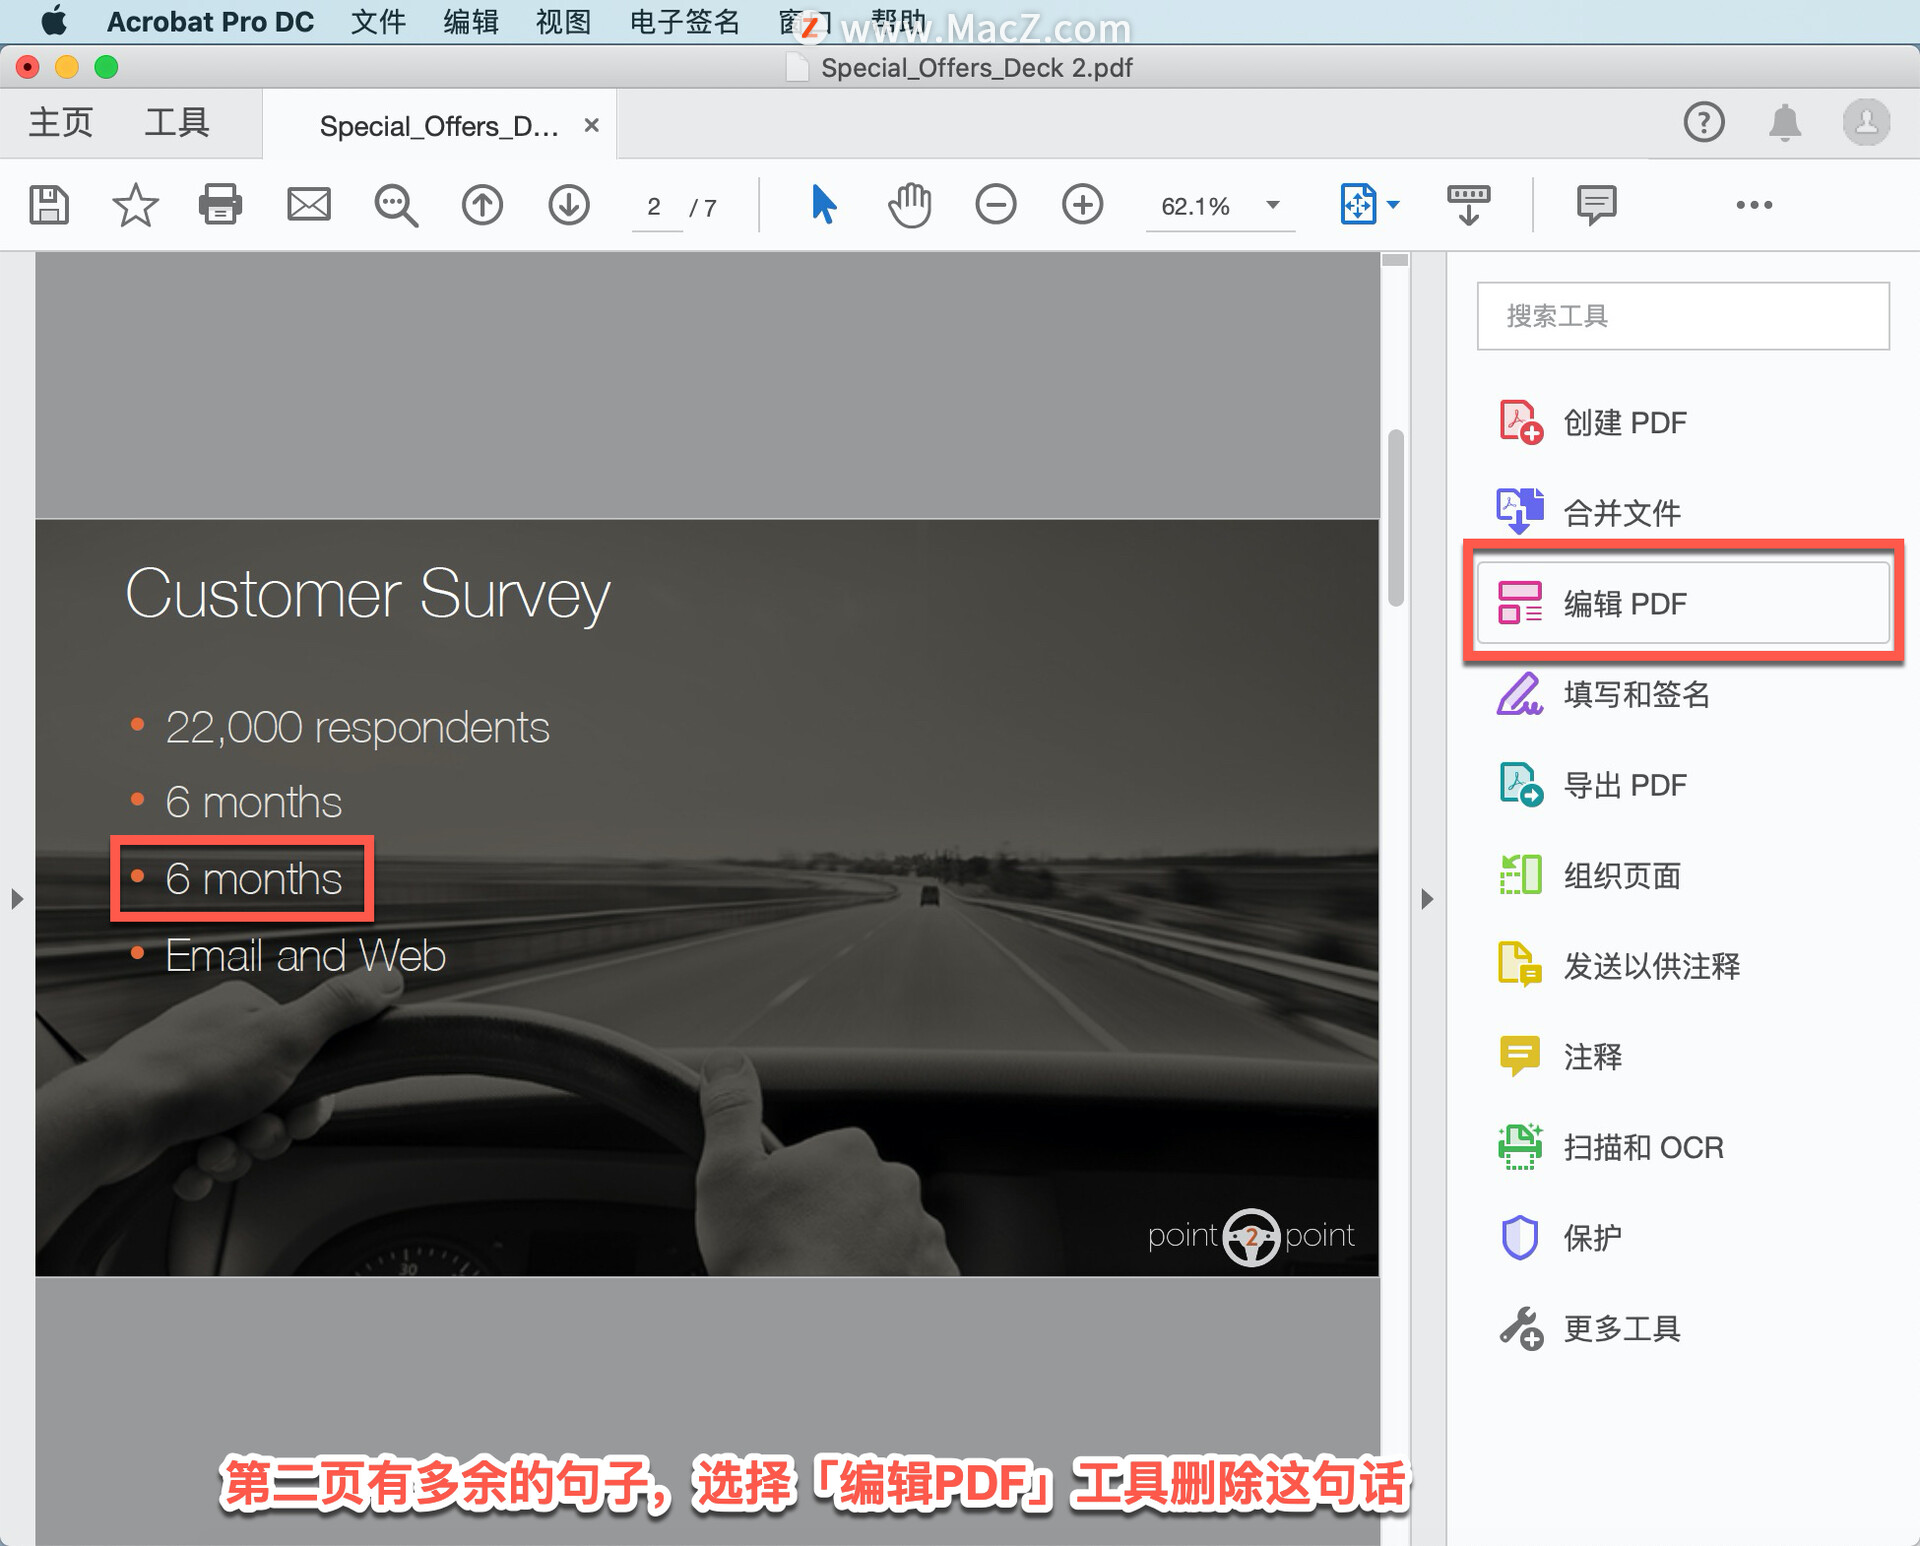
Task: Open more tools ellipsis in toolbar
Action: [x=1754, y=205]
